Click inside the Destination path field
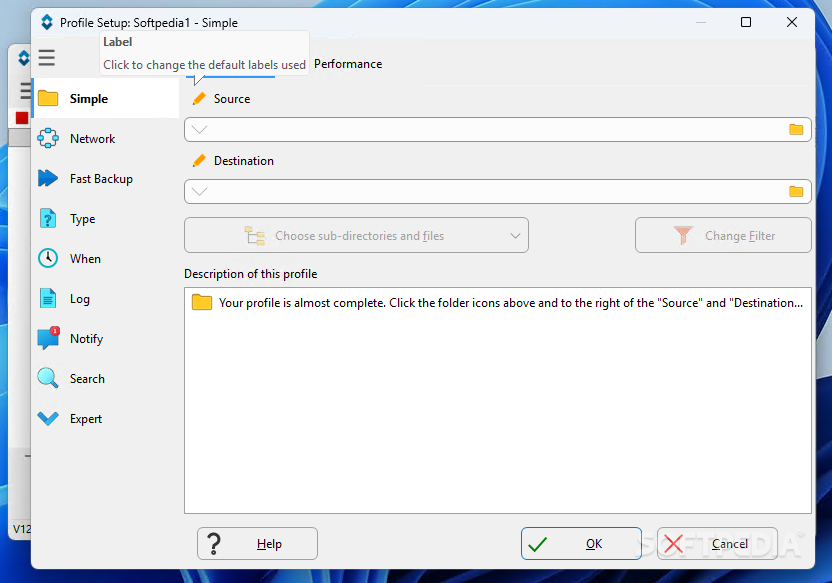The height and width of the screenshot is (583, 832). coord(498,192)
